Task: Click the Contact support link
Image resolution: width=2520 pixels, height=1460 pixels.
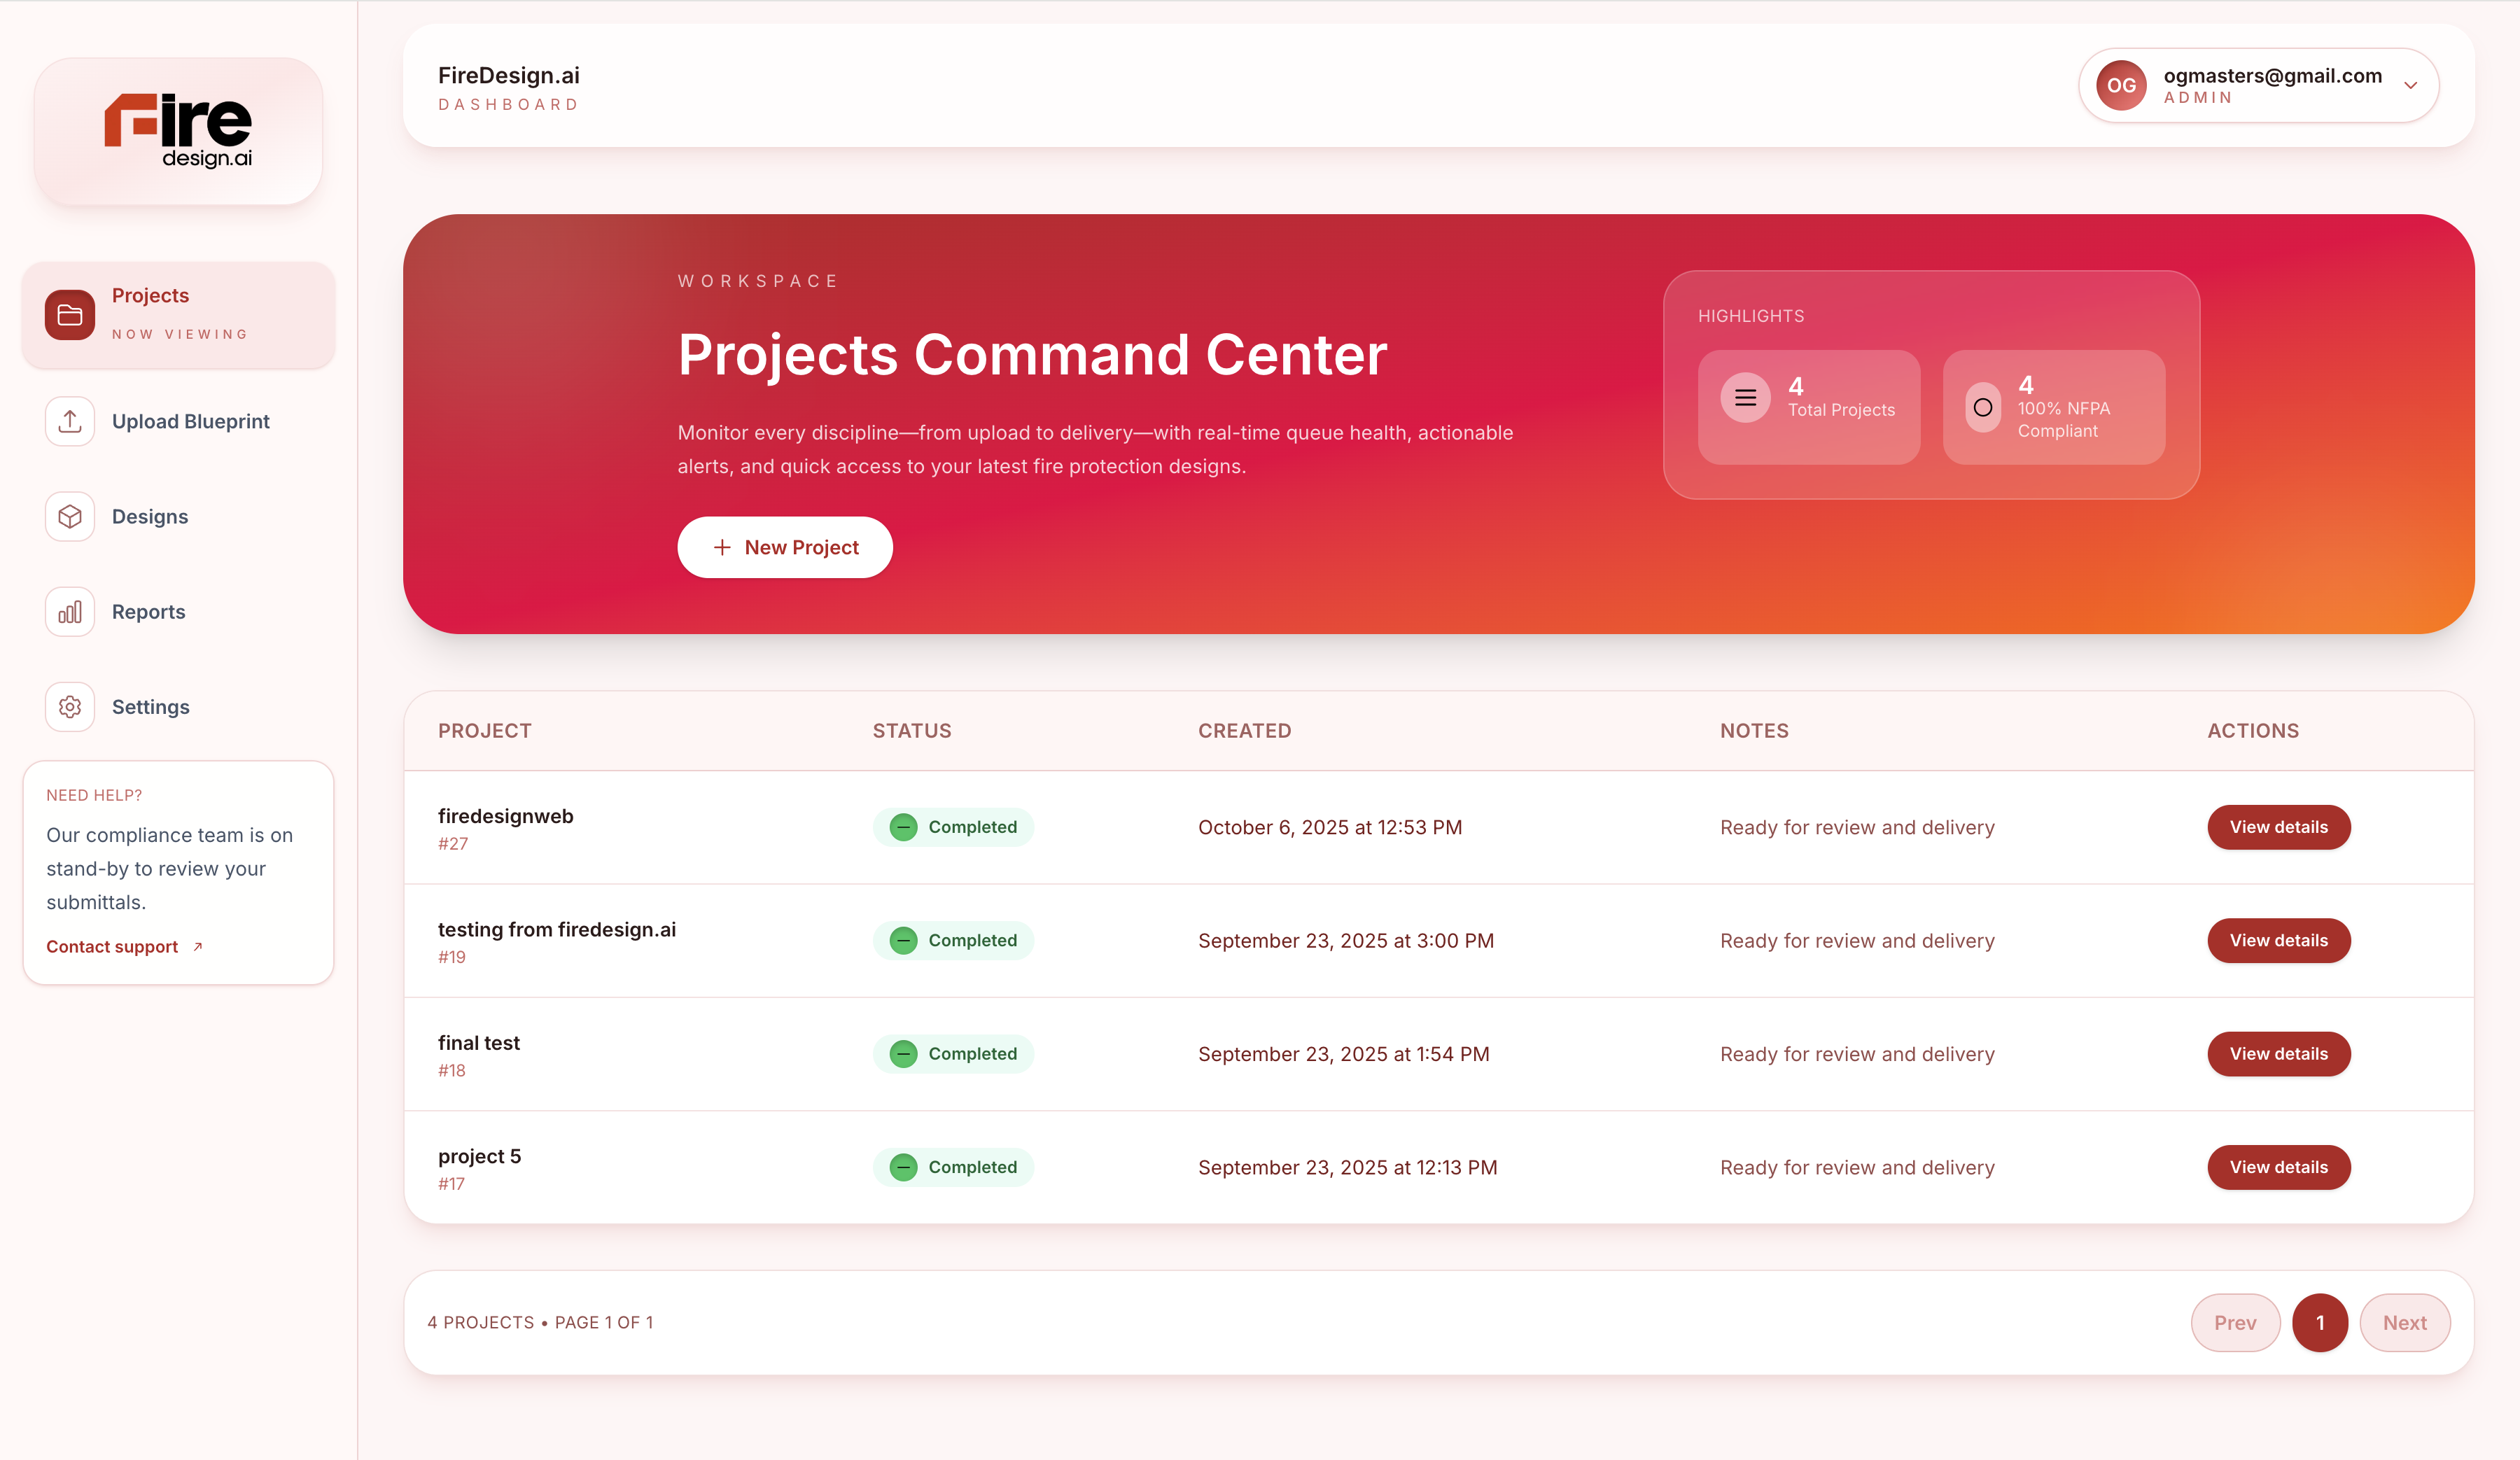Action: [x=112, y=947]
